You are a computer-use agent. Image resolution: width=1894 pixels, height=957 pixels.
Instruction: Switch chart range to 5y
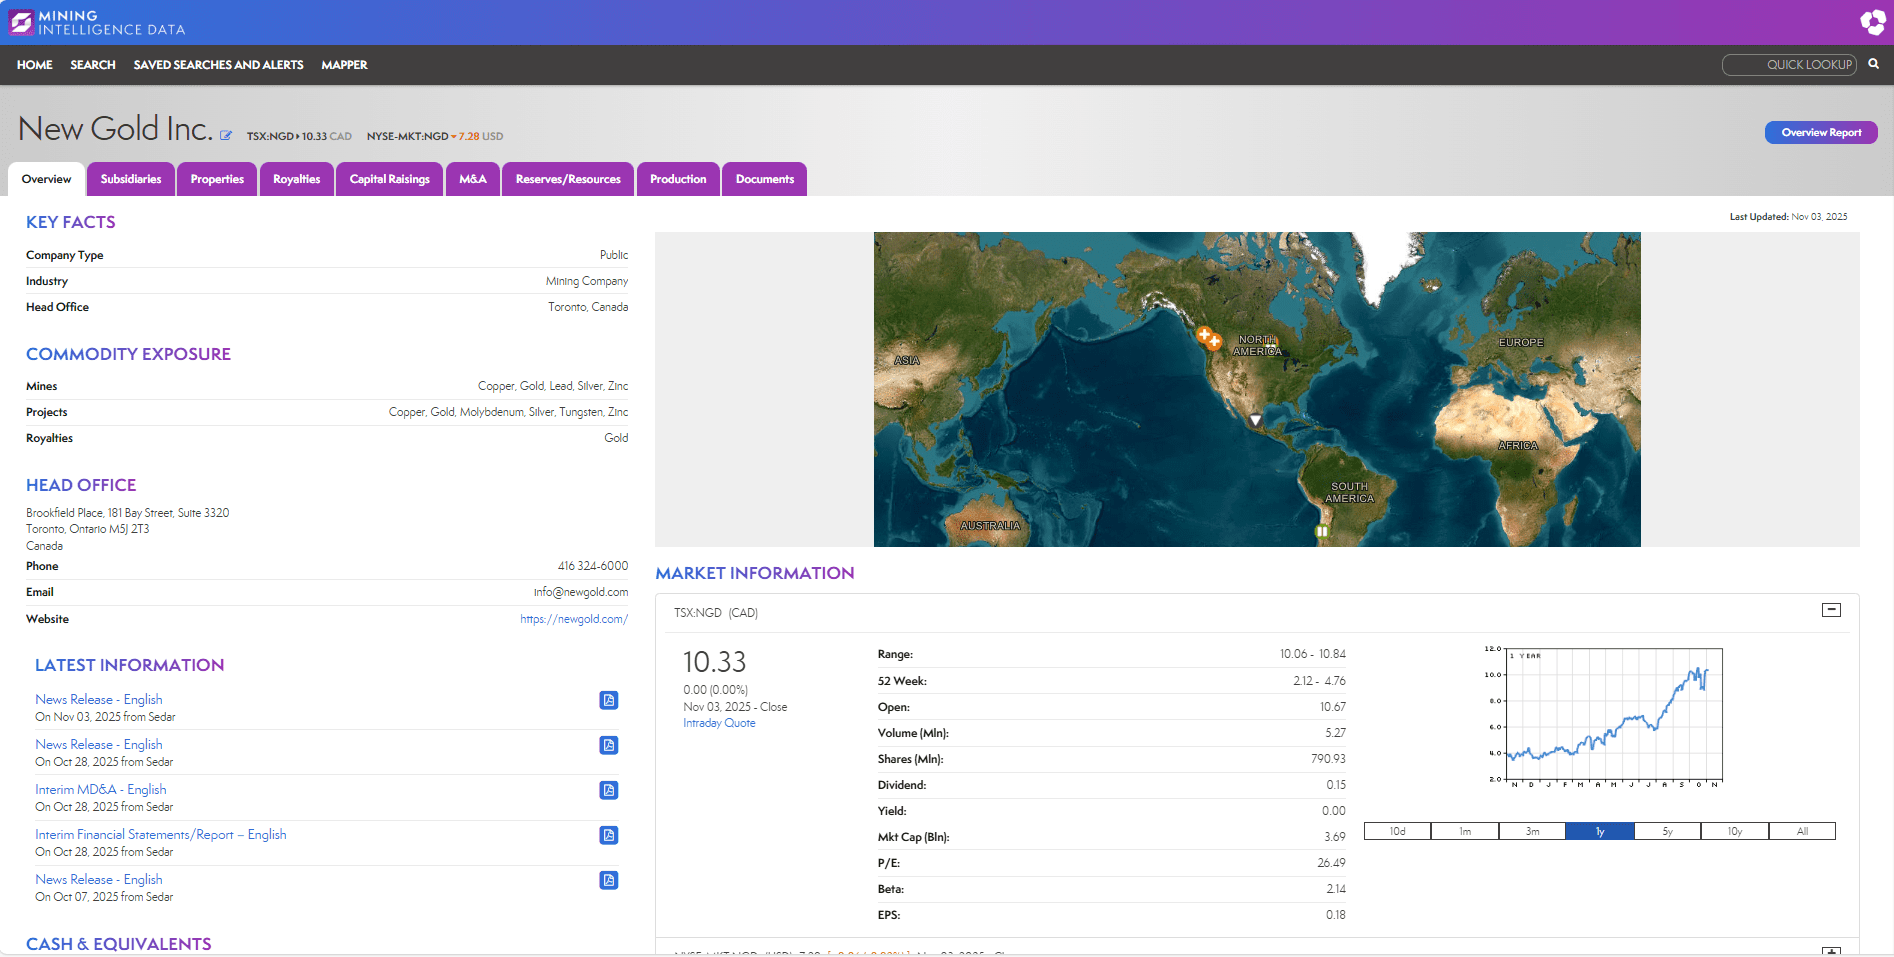tap(1667, 831)
